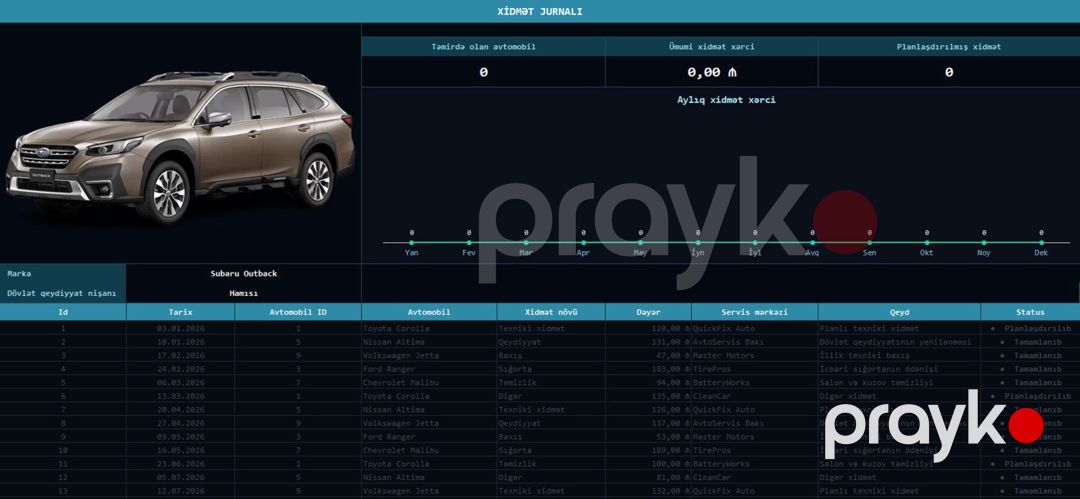Click the Avtomobil ID column header
This screenshot has height=499, width=1080.
(298, 312)
